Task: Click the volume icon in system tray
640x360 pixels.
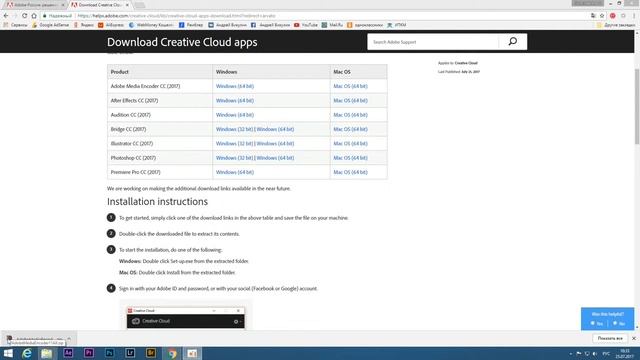Action: [595, 353]
